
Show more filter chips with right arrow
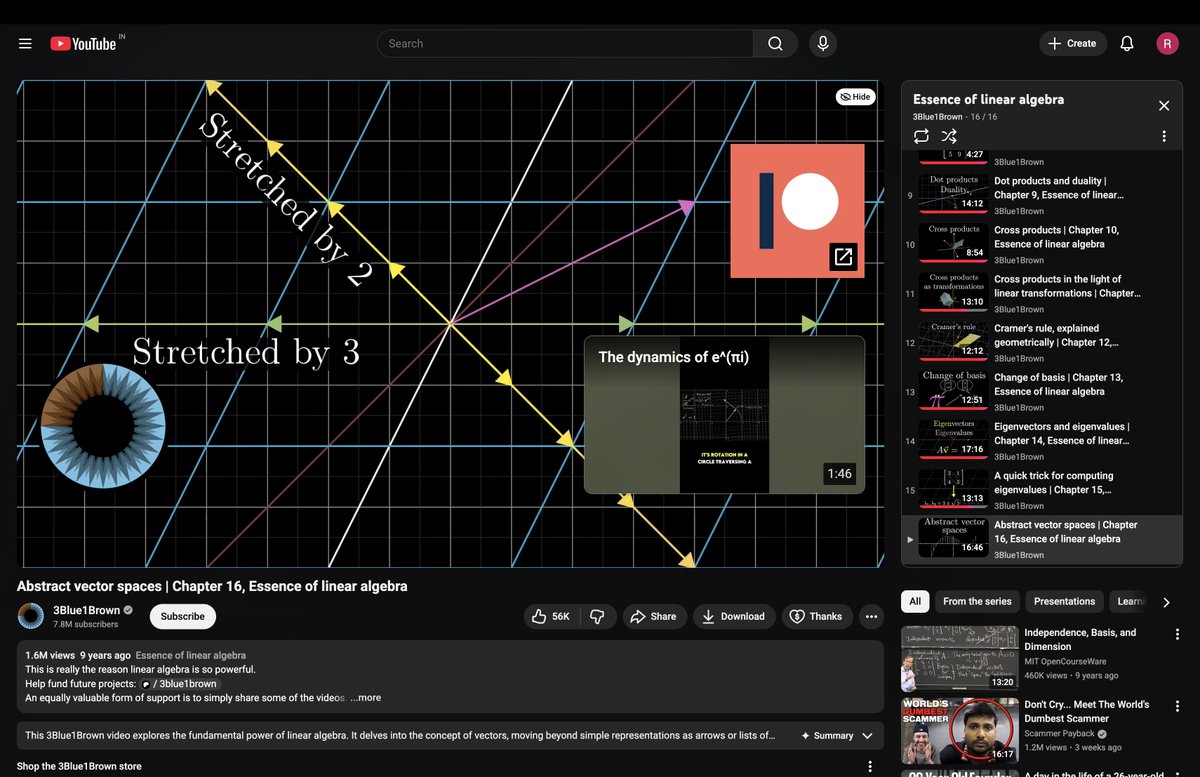click(1166, 602)
